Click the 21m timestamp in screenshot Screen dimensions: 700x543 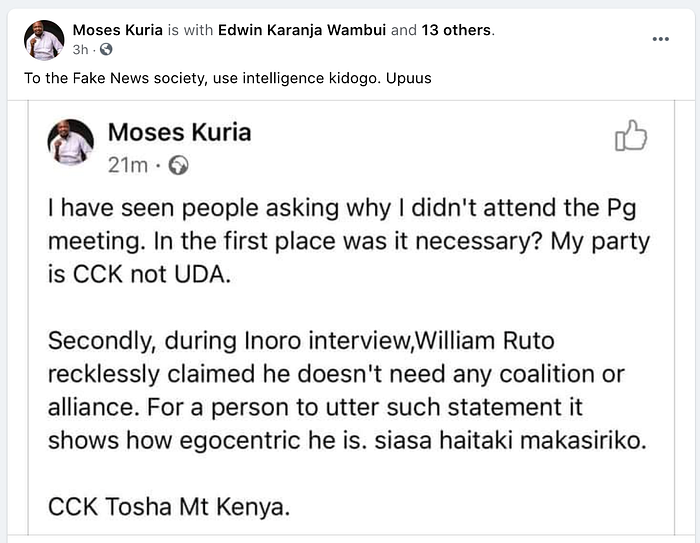(130, 164)
